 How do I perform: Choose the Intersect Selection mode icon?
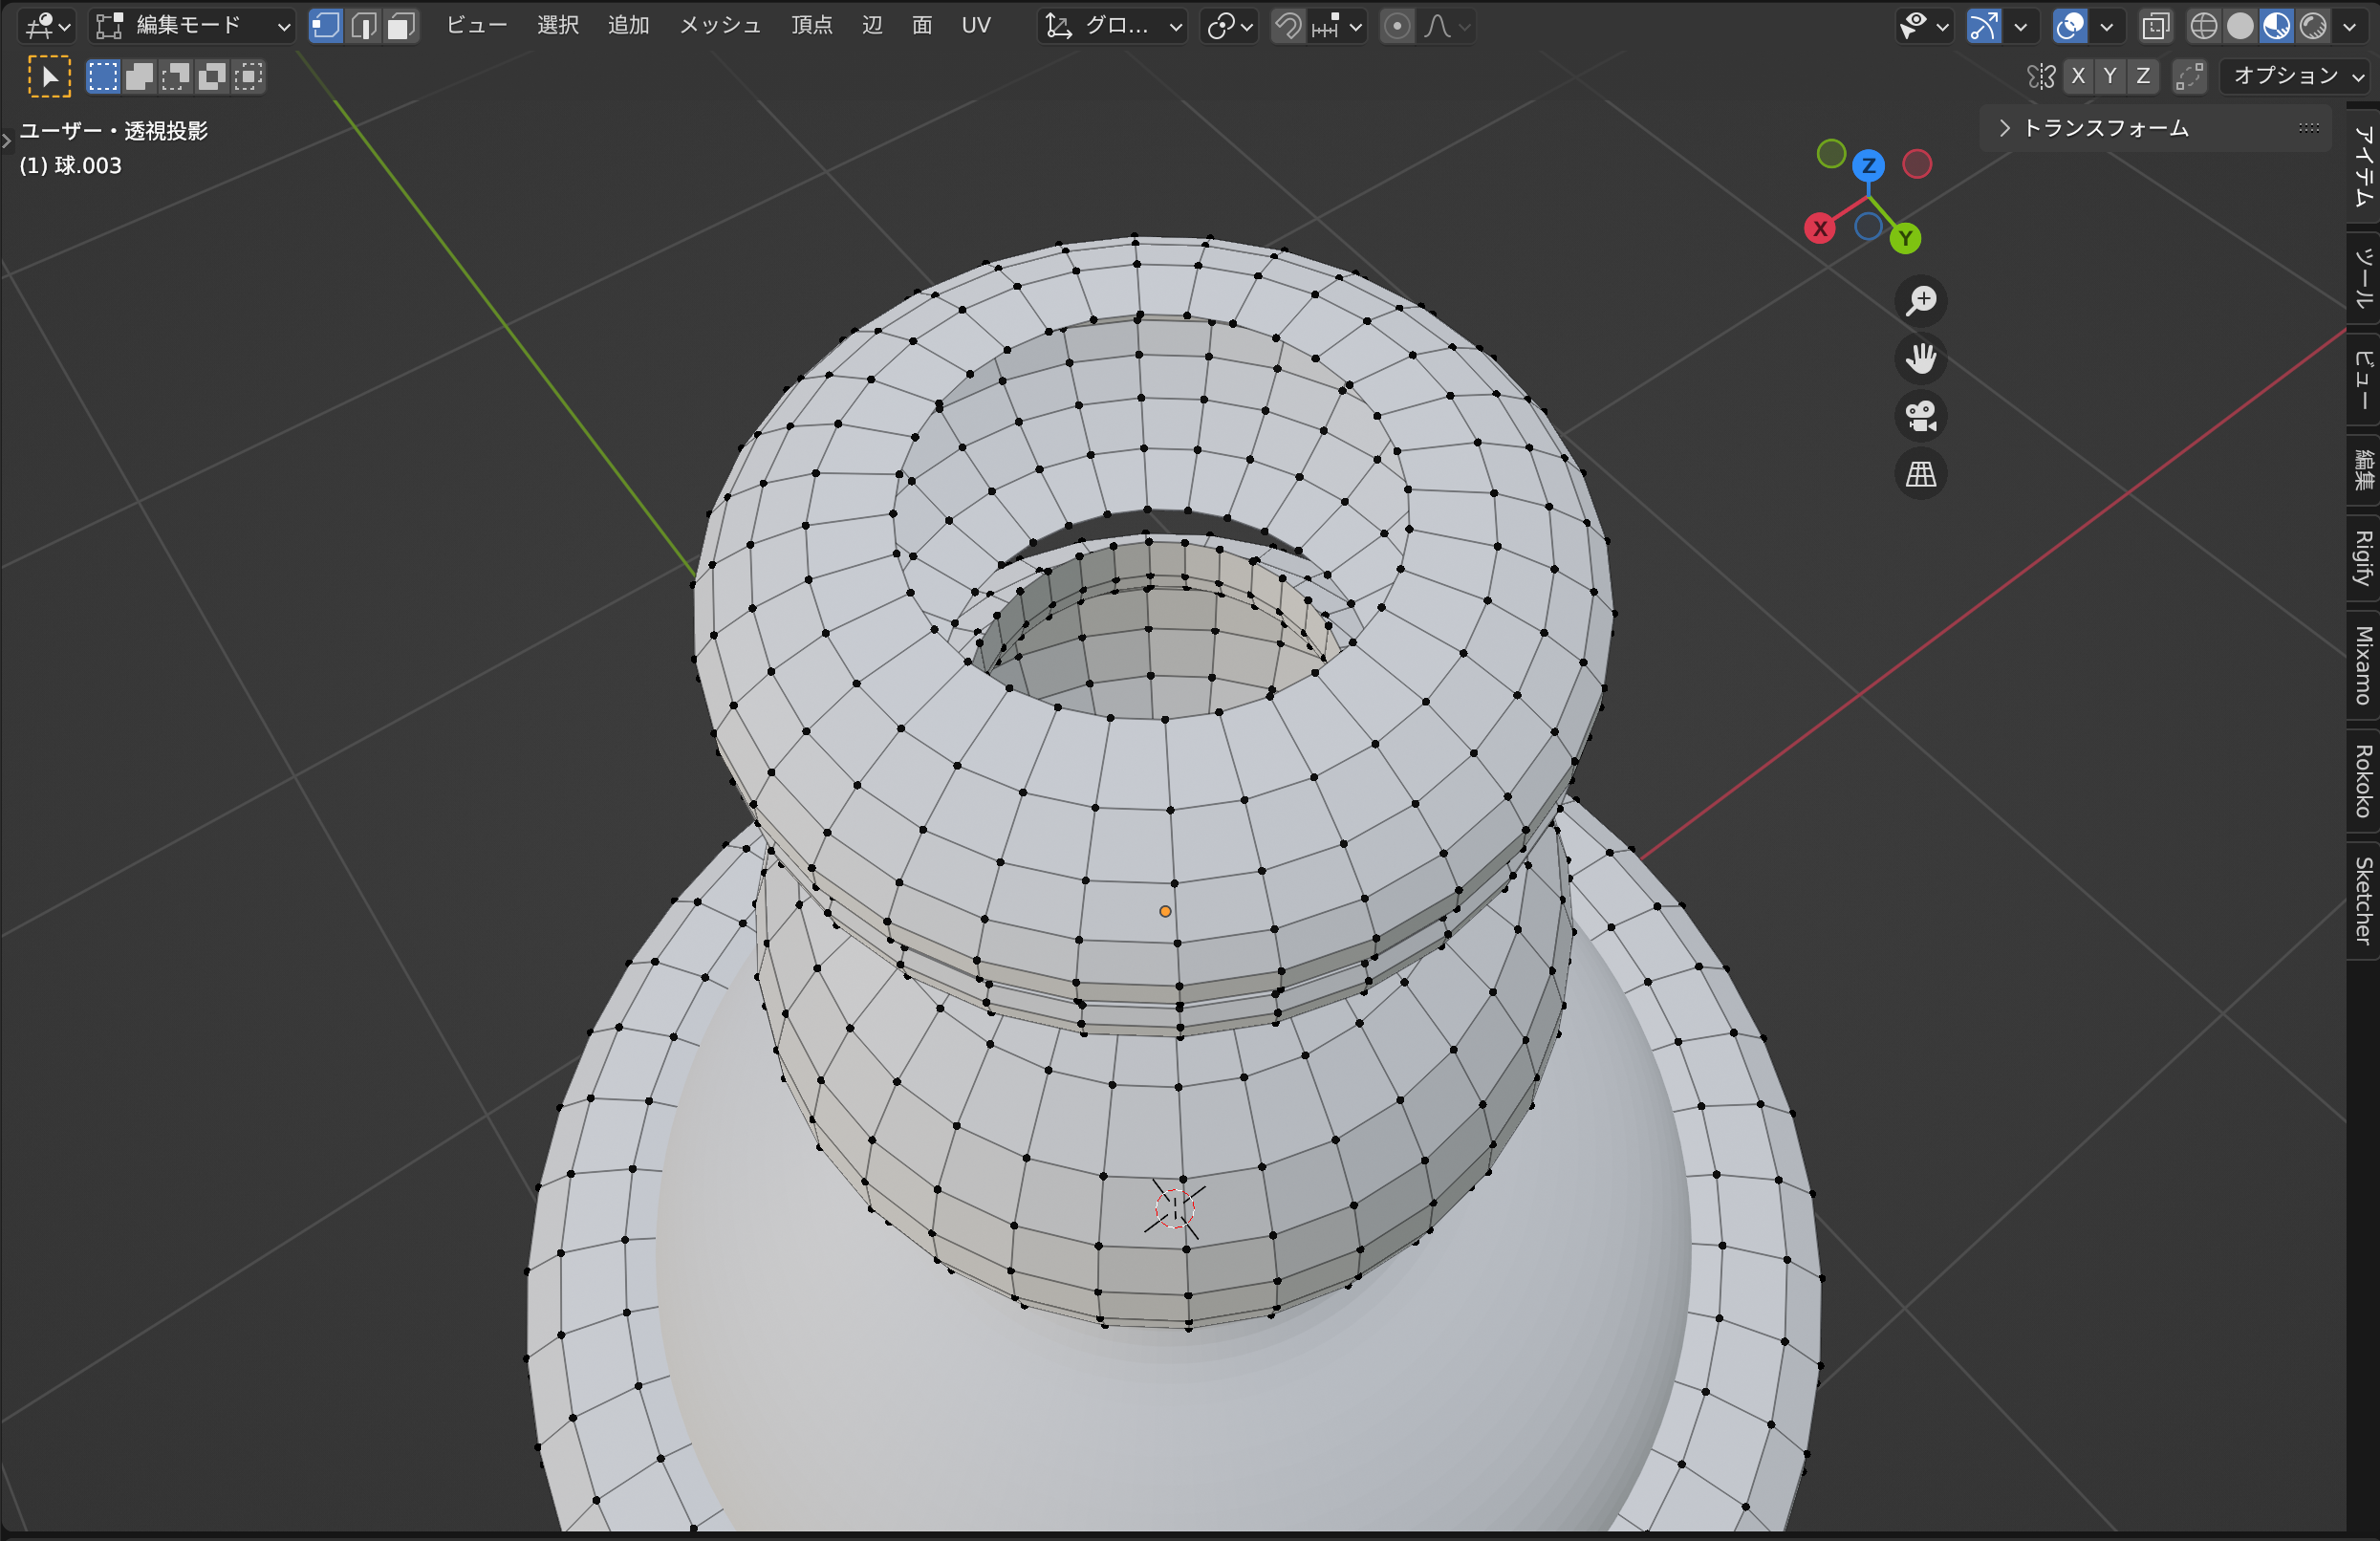(x=247, y=77)
